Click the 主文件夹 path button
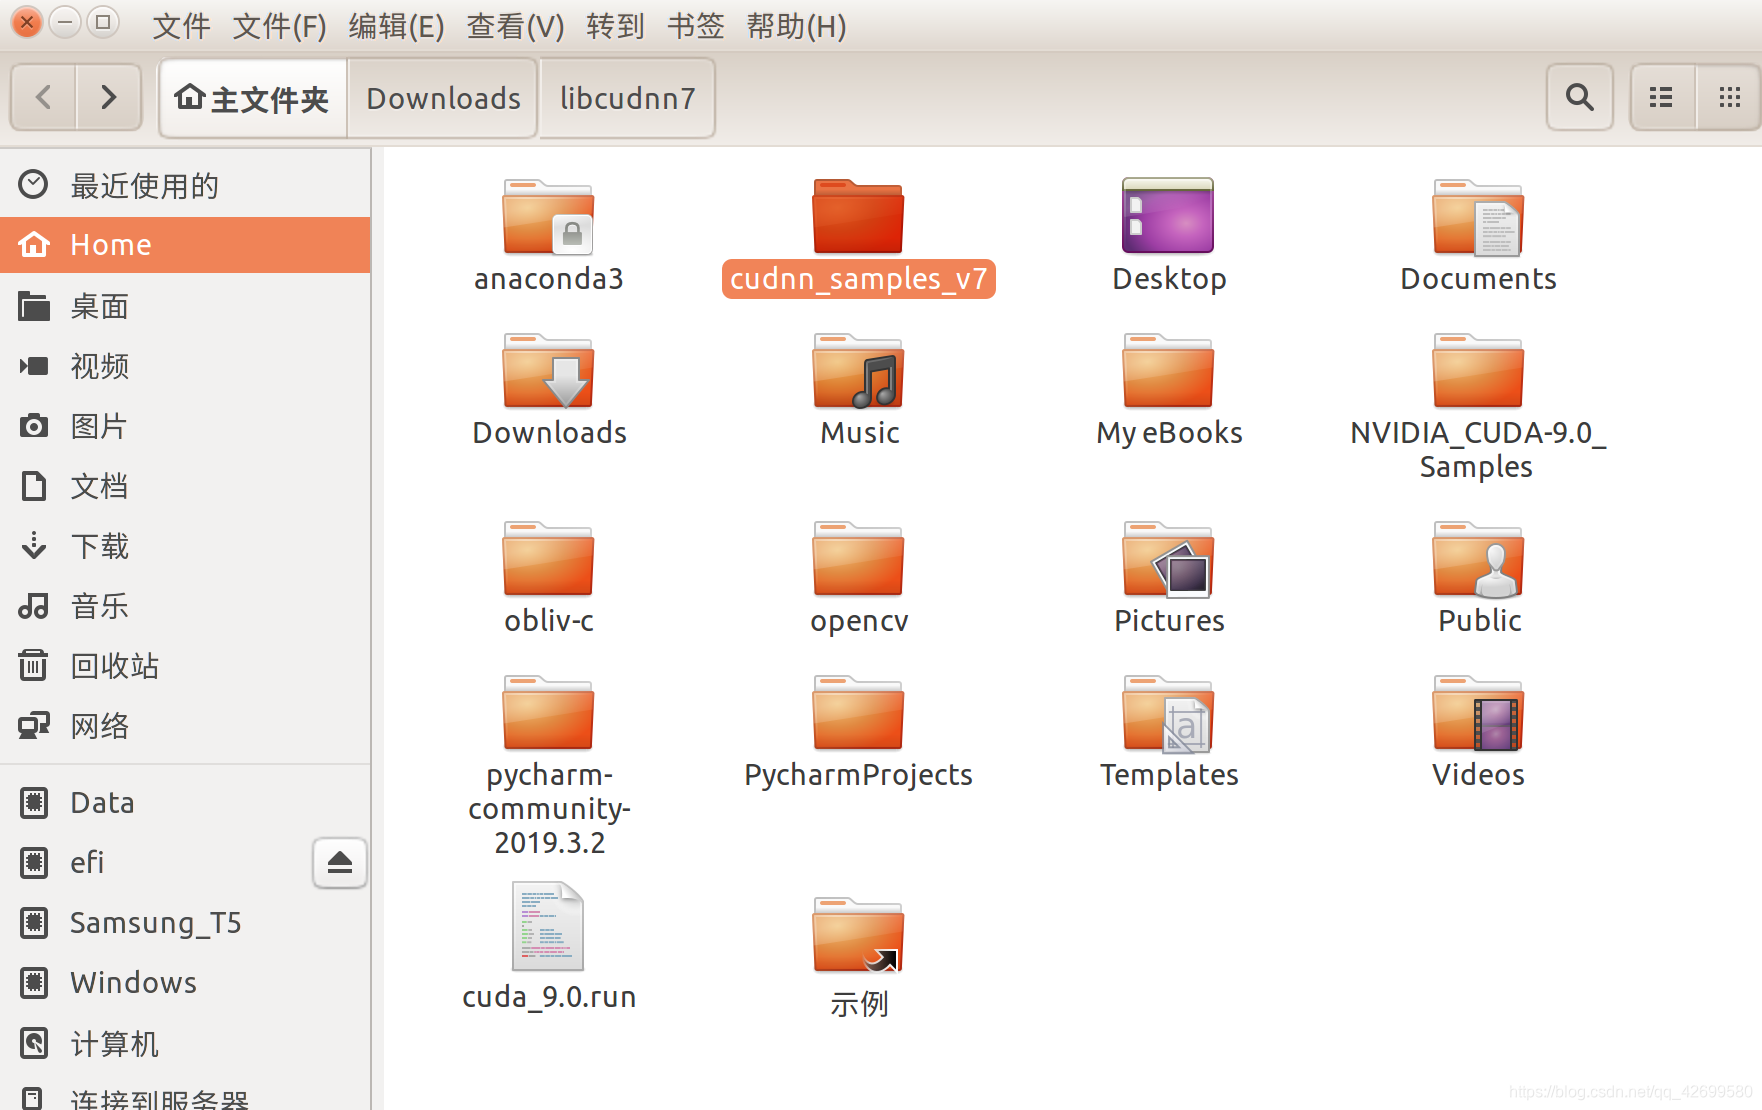Image resolution: width=1762 pixels, height=1110 pixels. pyautogui.click(x=253, y=98)
